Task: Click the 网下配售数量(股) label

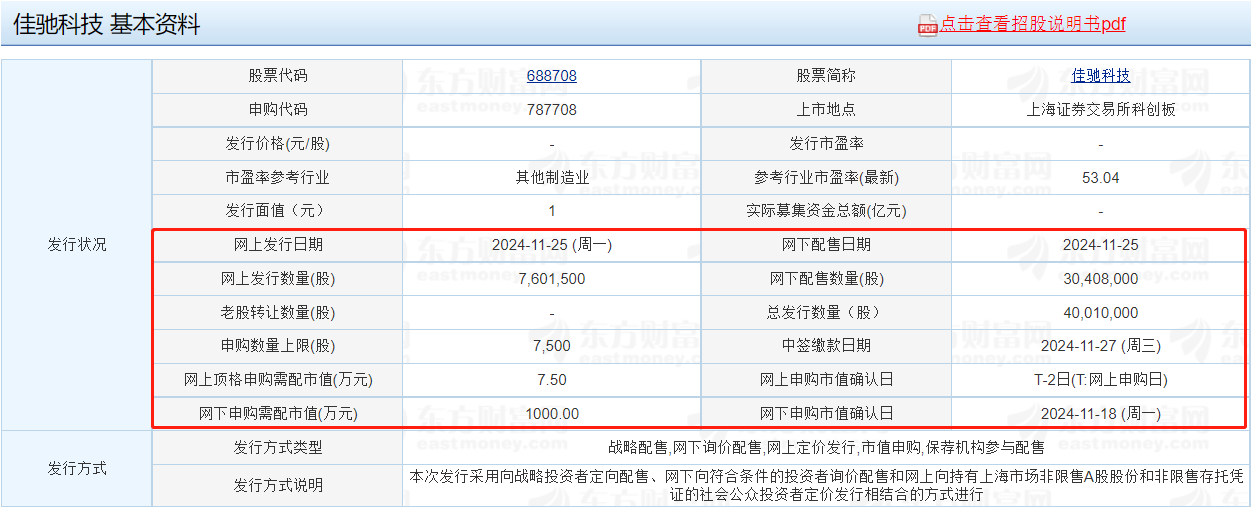Action: point(826,279)
